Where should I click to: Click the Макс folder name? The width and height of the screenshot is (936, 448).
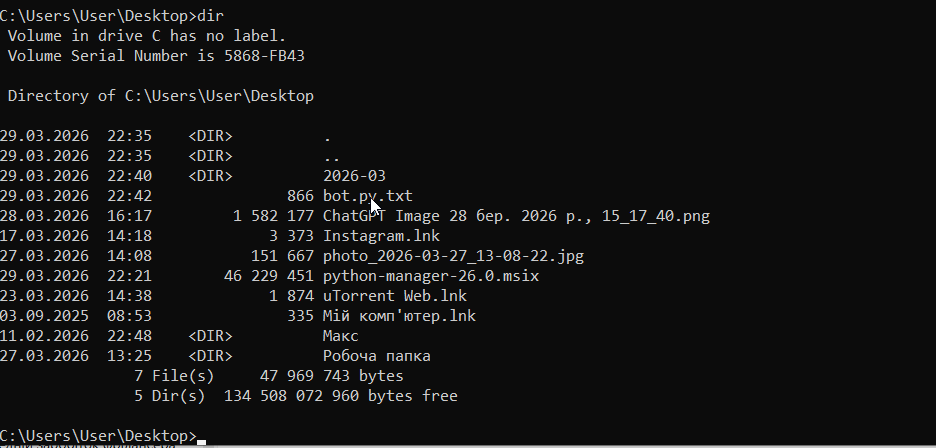pyautogui.click(x=340, y=336)
